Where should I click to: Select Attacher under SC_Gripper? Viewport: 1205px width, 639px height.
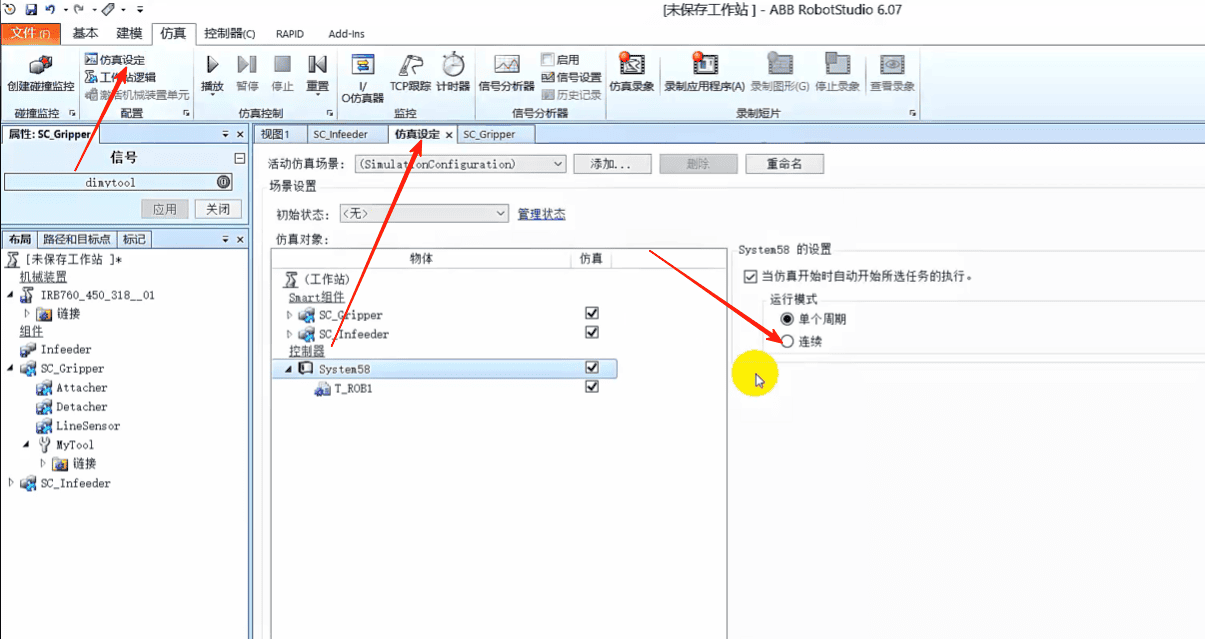tap(81, 388)
